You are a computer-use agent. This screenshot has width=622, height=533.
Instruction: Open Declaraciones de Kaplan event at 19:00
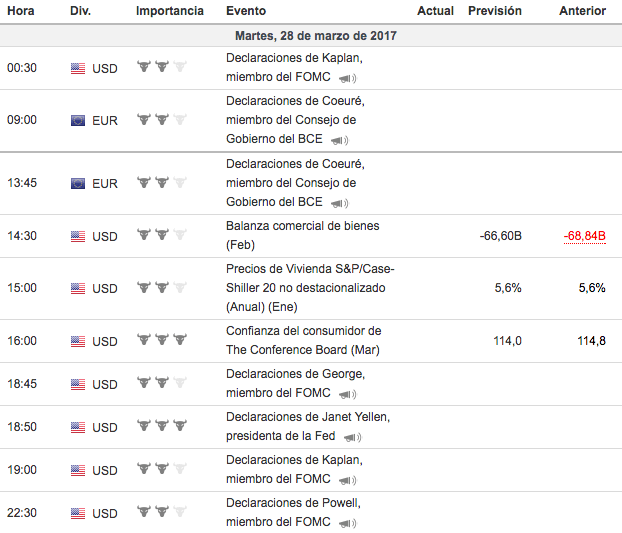click(x=294, y=460)
